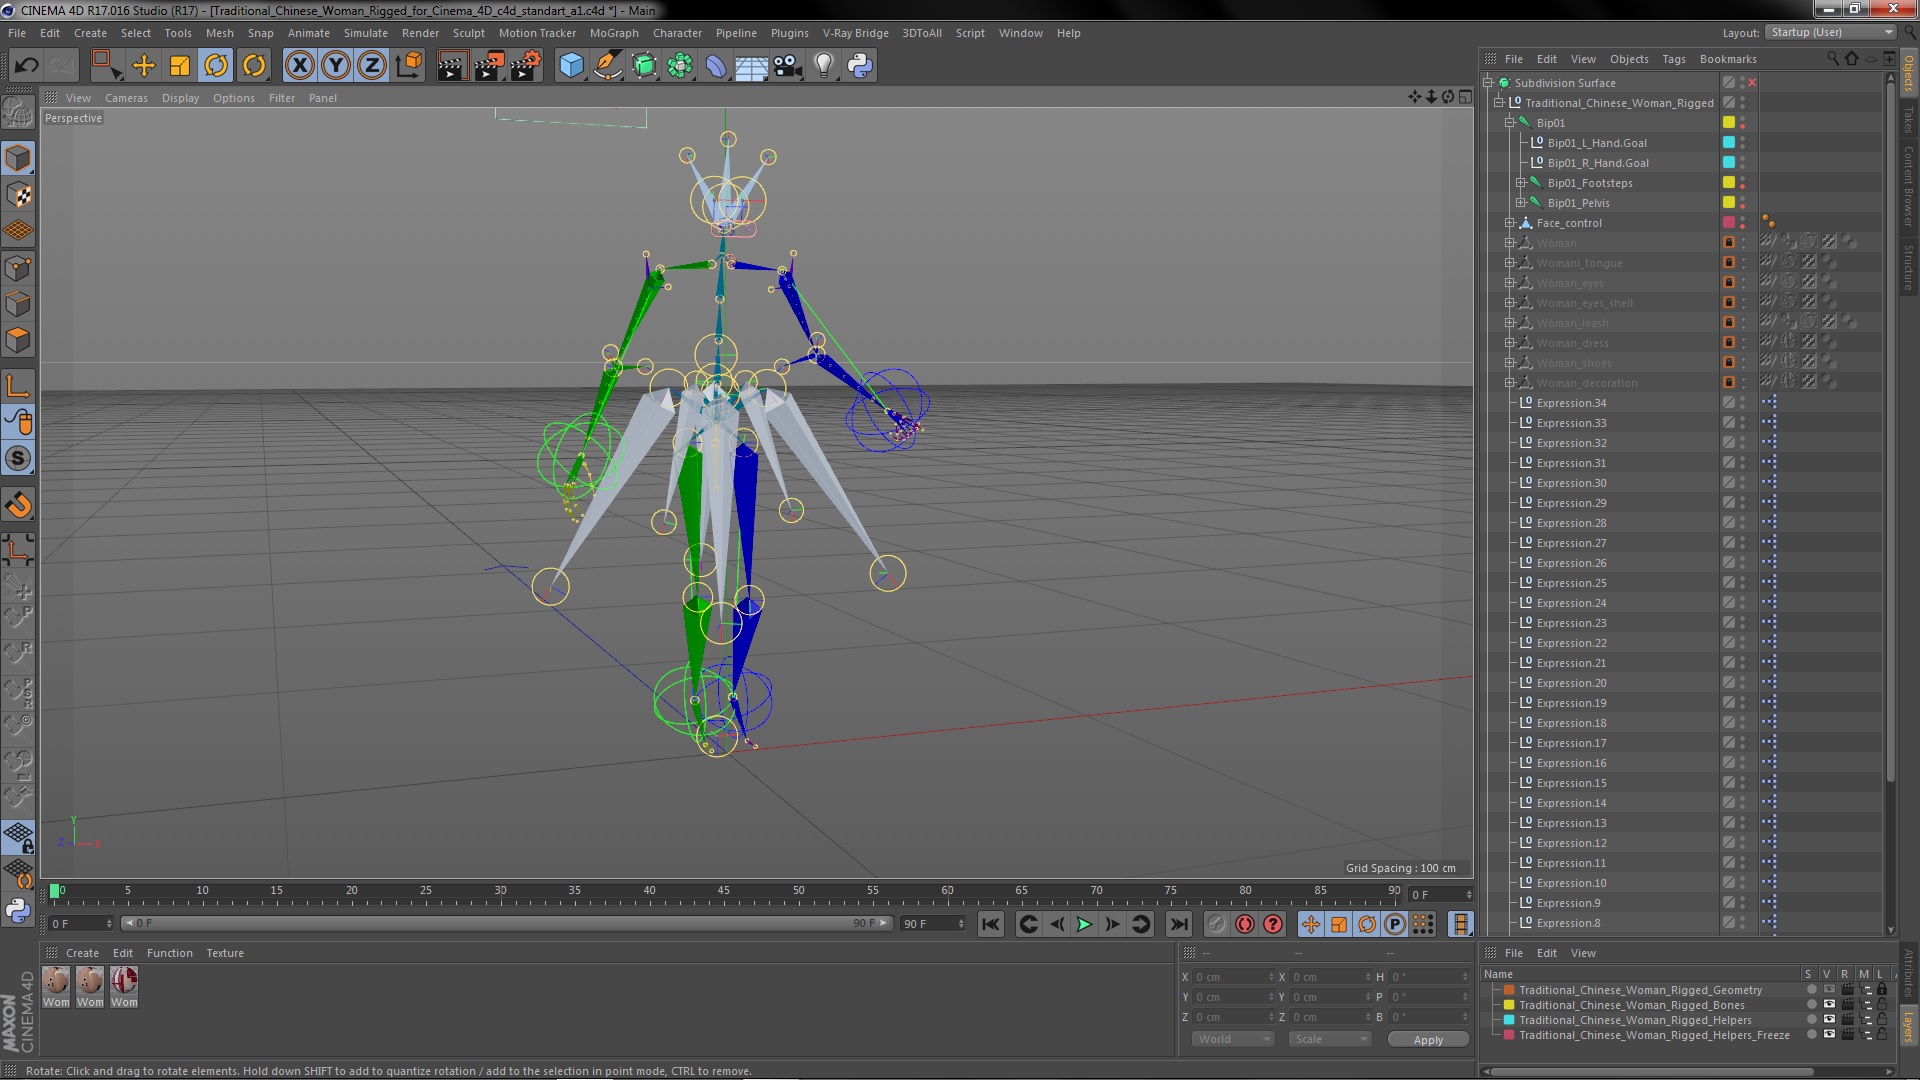1920x1080 pixels.
Task: Click Apply button in coordinates panel
Action: [x=1428, y=1039]
